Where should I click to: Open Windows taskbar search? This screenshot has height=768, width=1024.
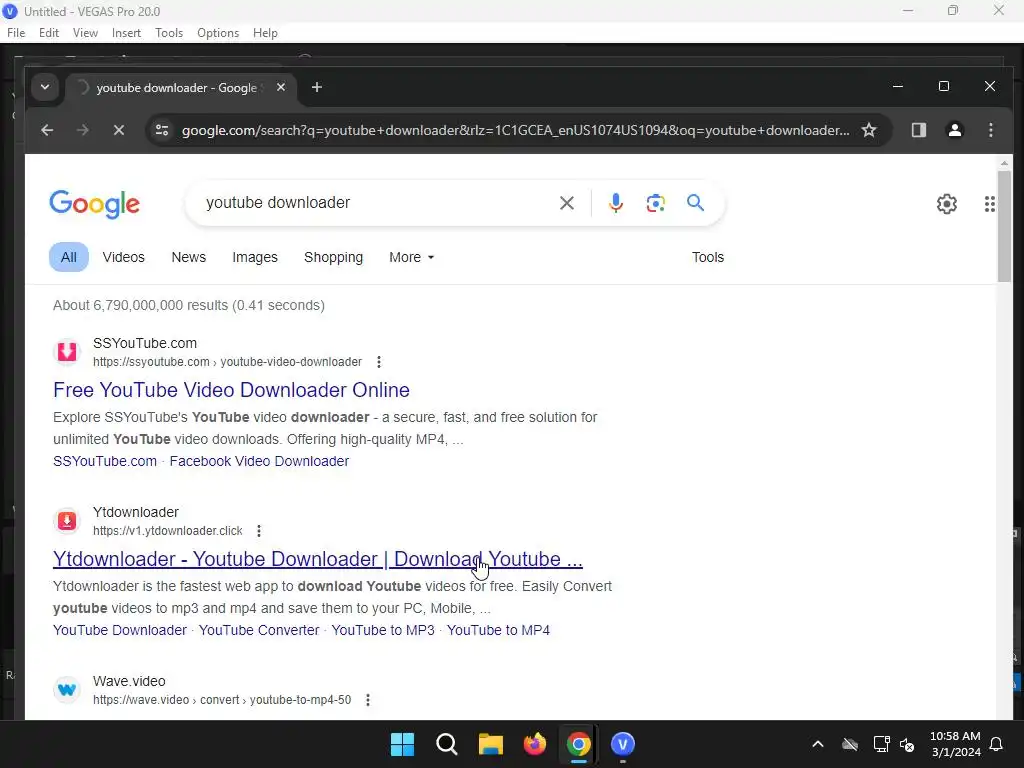[447, 744]
